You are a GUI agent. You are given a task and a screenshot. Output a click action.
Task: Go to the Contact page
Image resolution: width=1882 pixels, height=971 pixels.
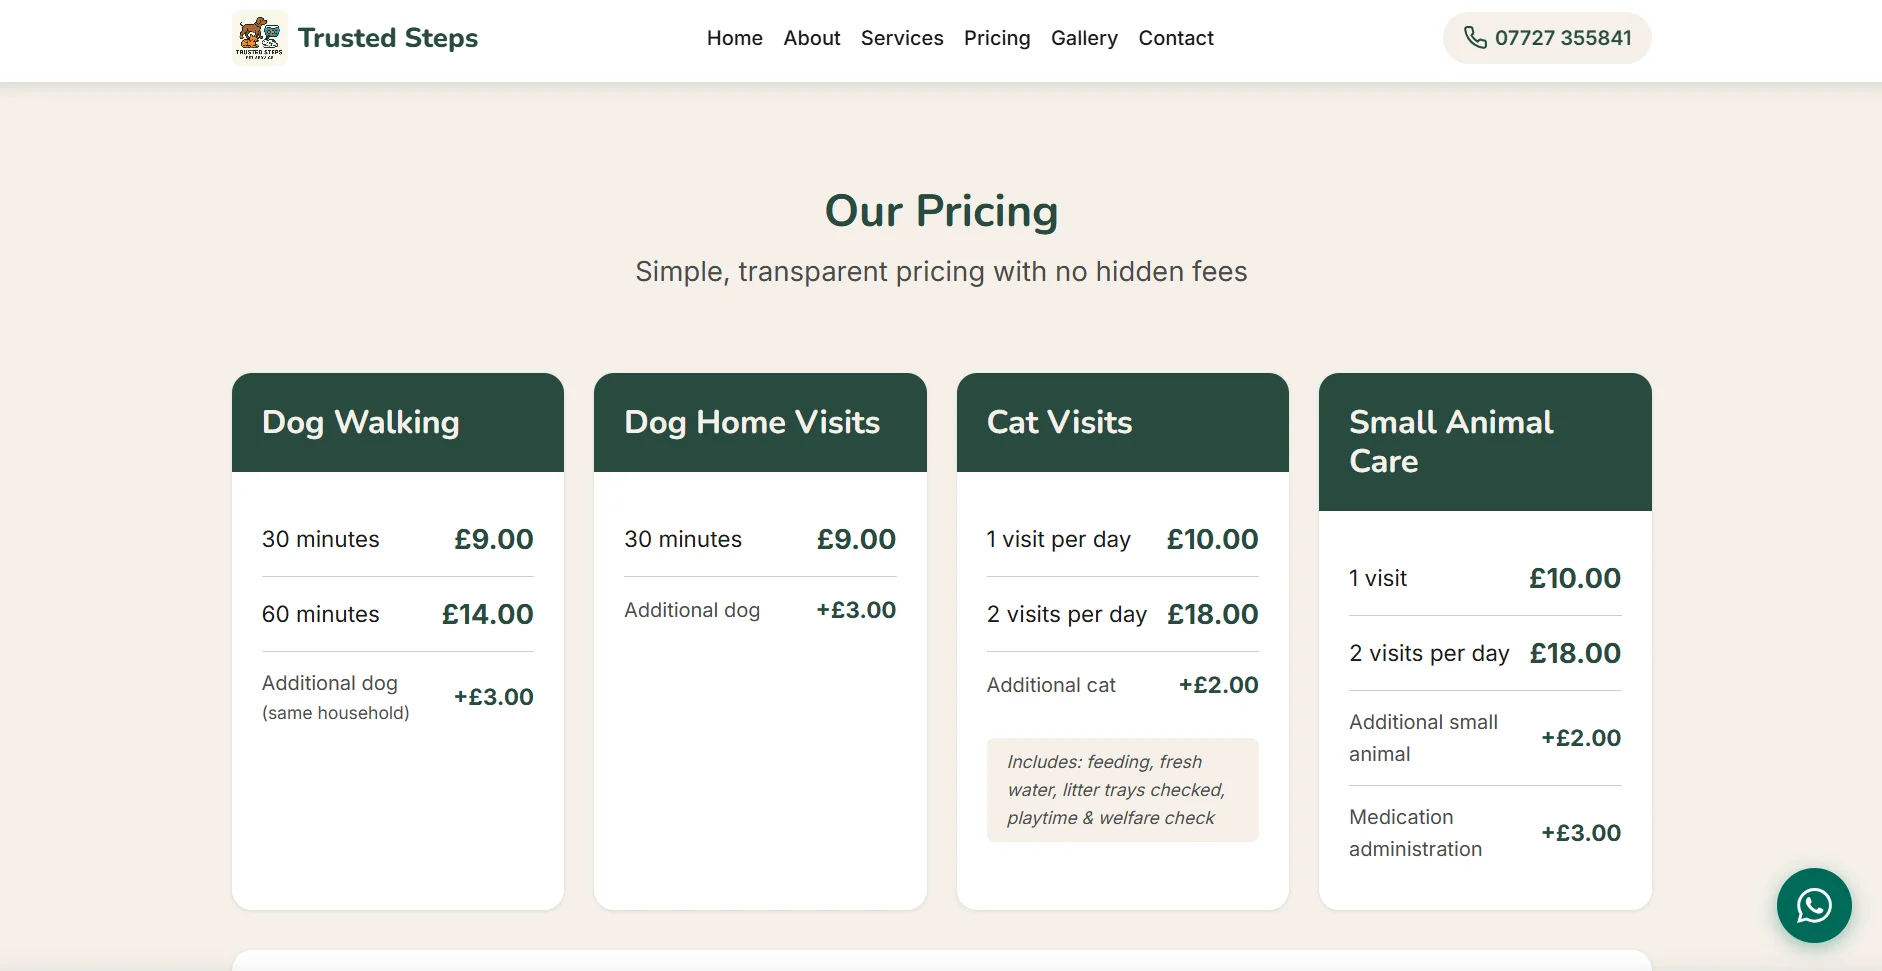click(1176, 38)
